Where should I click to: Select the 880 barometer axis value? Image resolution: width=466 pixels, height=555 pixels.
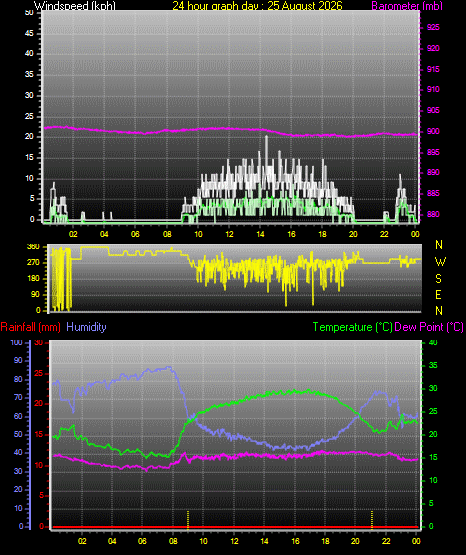(x=433, y=214)
